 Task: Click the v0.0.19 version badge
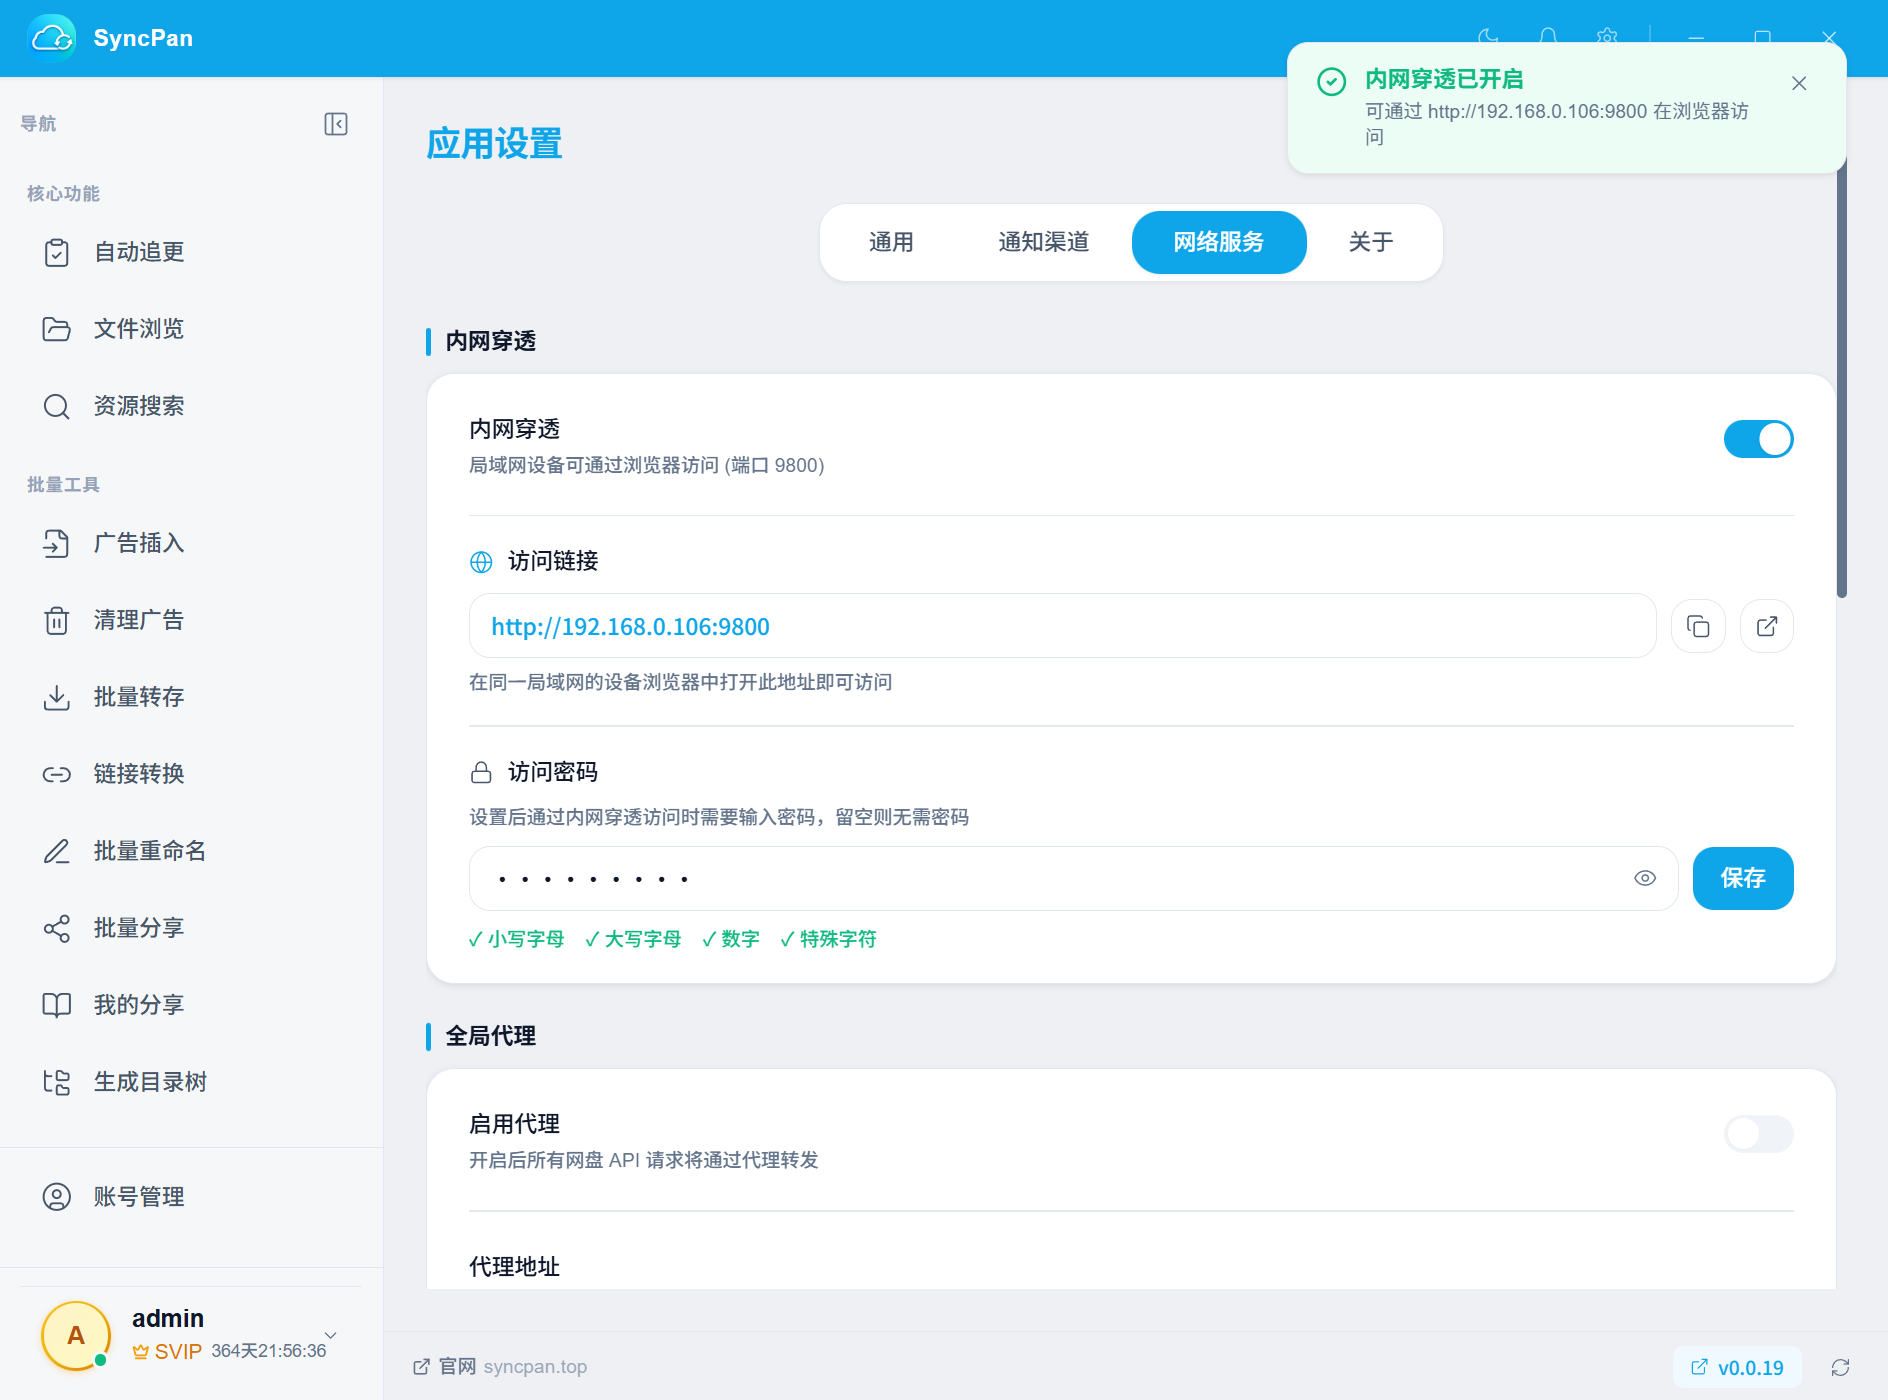click(1737, 1367)
